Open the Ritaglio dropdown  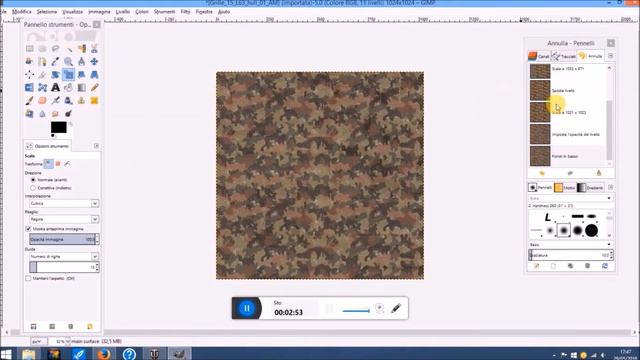(x=64, y=219)
